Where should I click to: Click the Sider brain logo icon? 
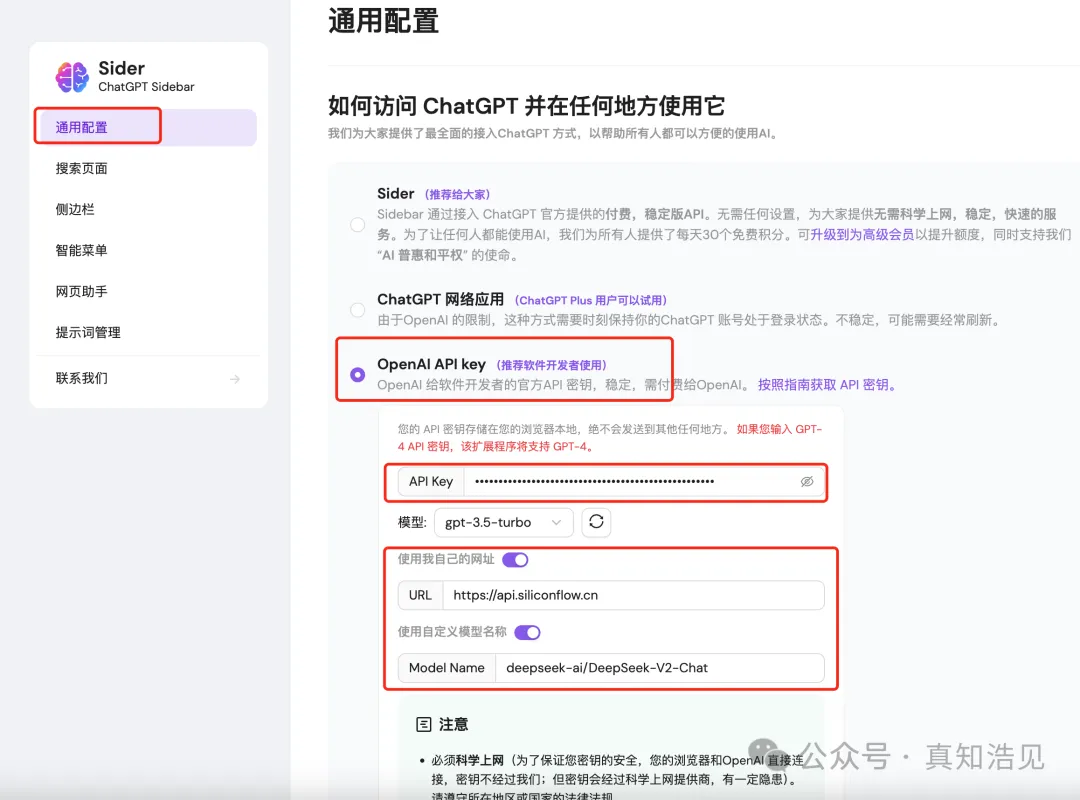pyautogui.click(x=72, y=76)
